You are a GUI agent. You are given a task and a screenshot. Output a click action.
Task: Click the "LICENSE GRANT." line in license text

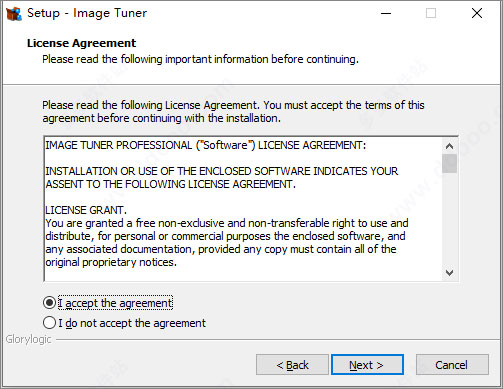[86, 210]
